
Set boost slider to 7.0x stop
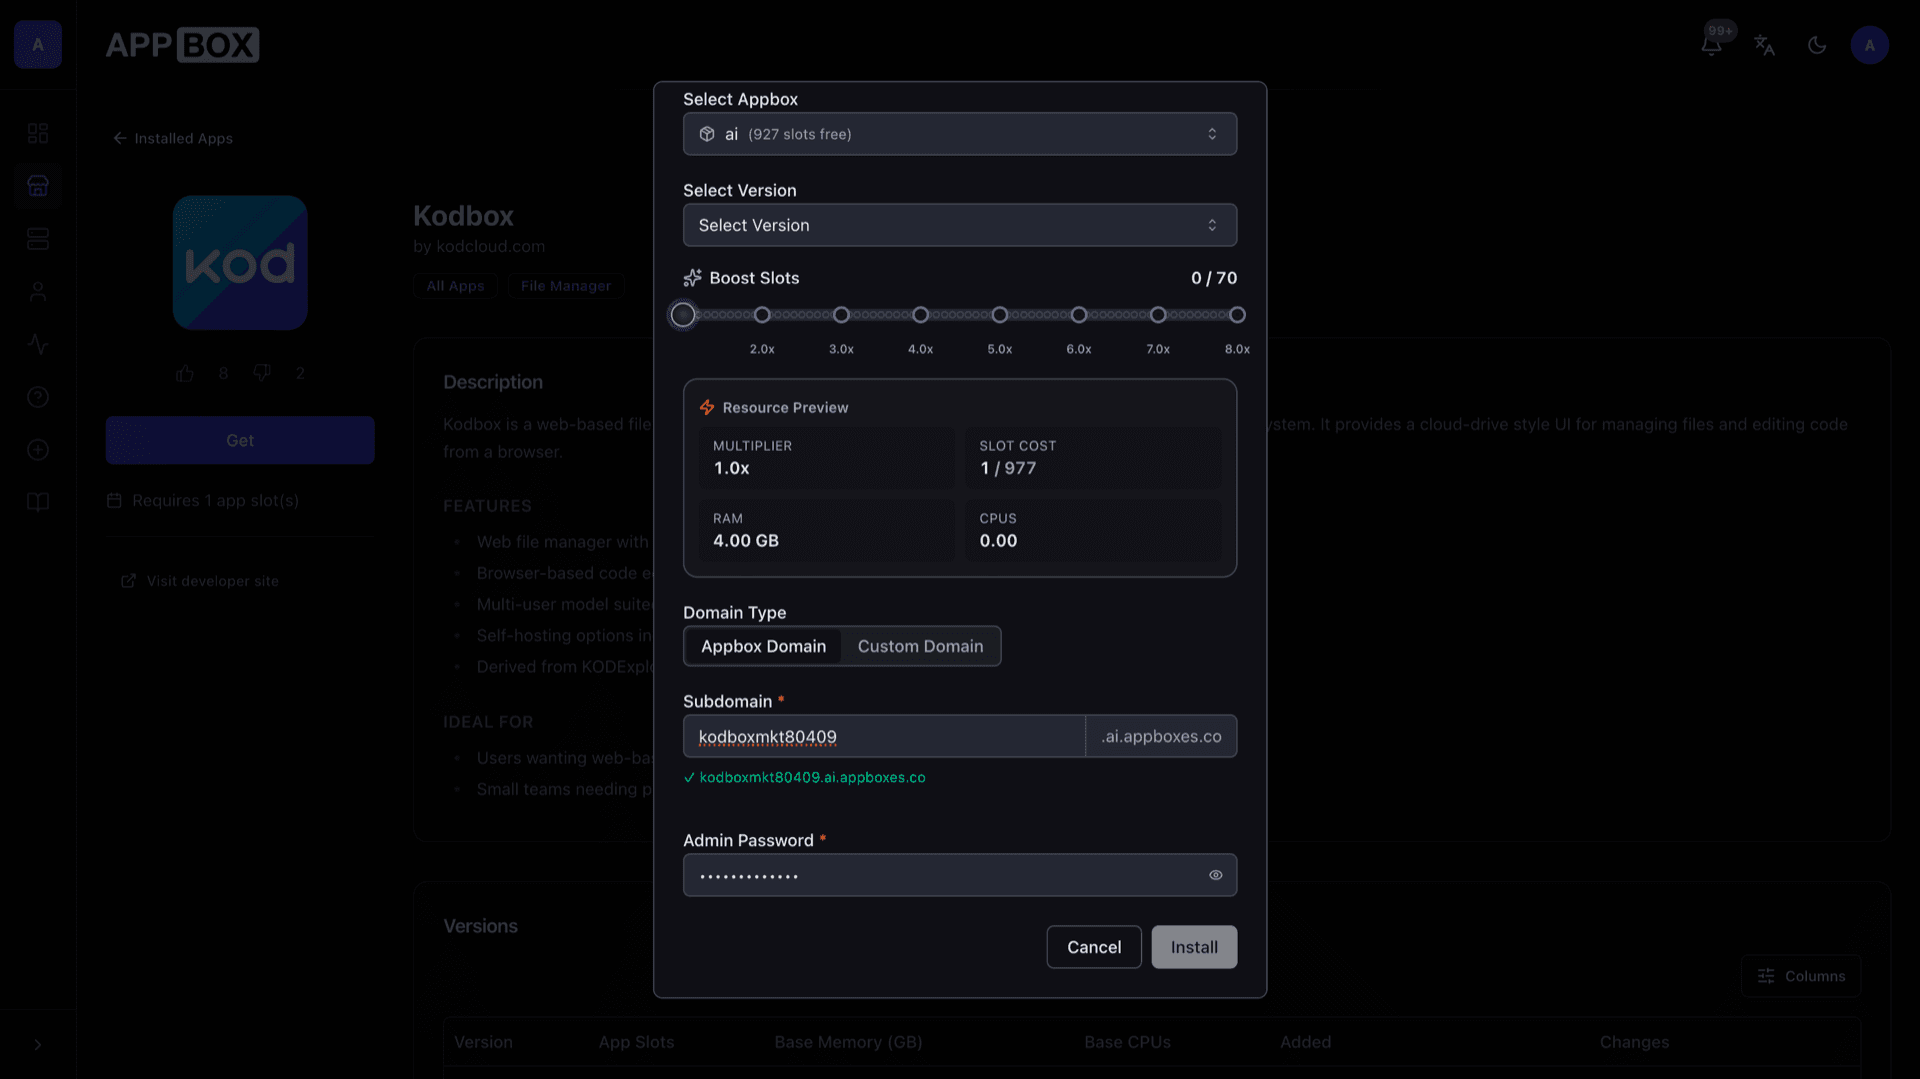1158,315
